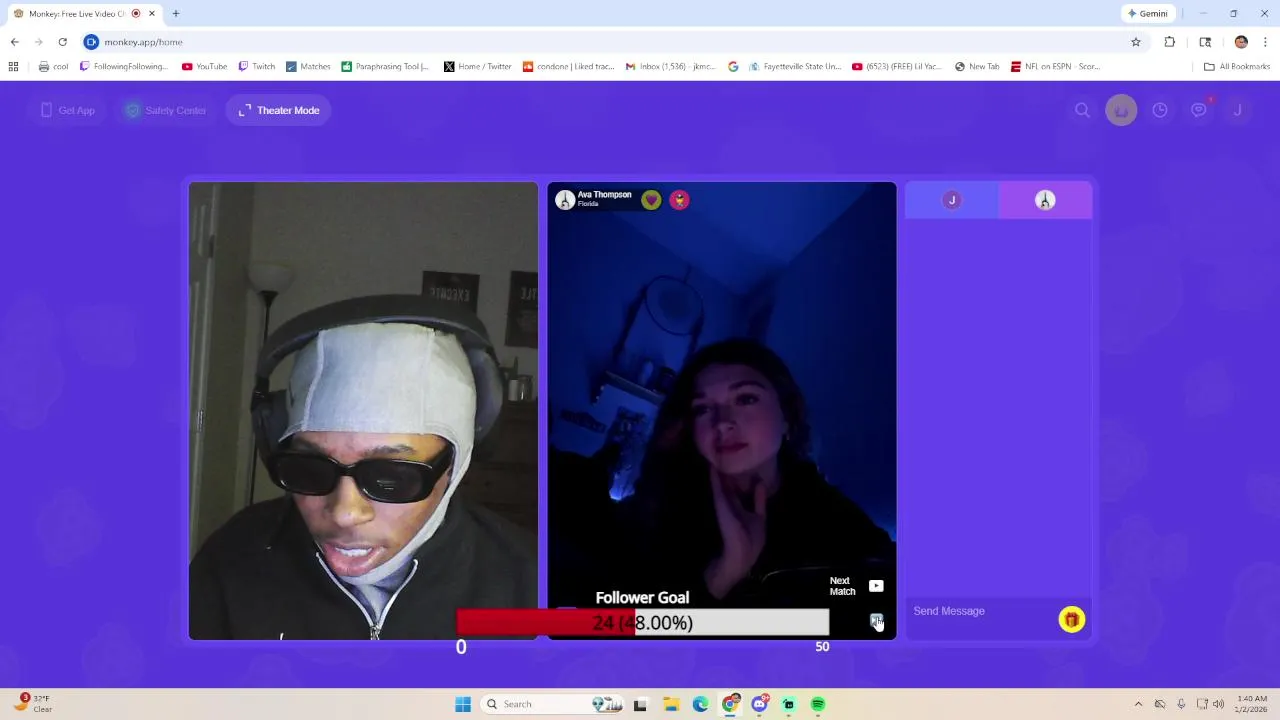The height and width of the screenshot is (720, 1280).
Task: Open Chrome extensions puzzle icon
Action: 1170,42
